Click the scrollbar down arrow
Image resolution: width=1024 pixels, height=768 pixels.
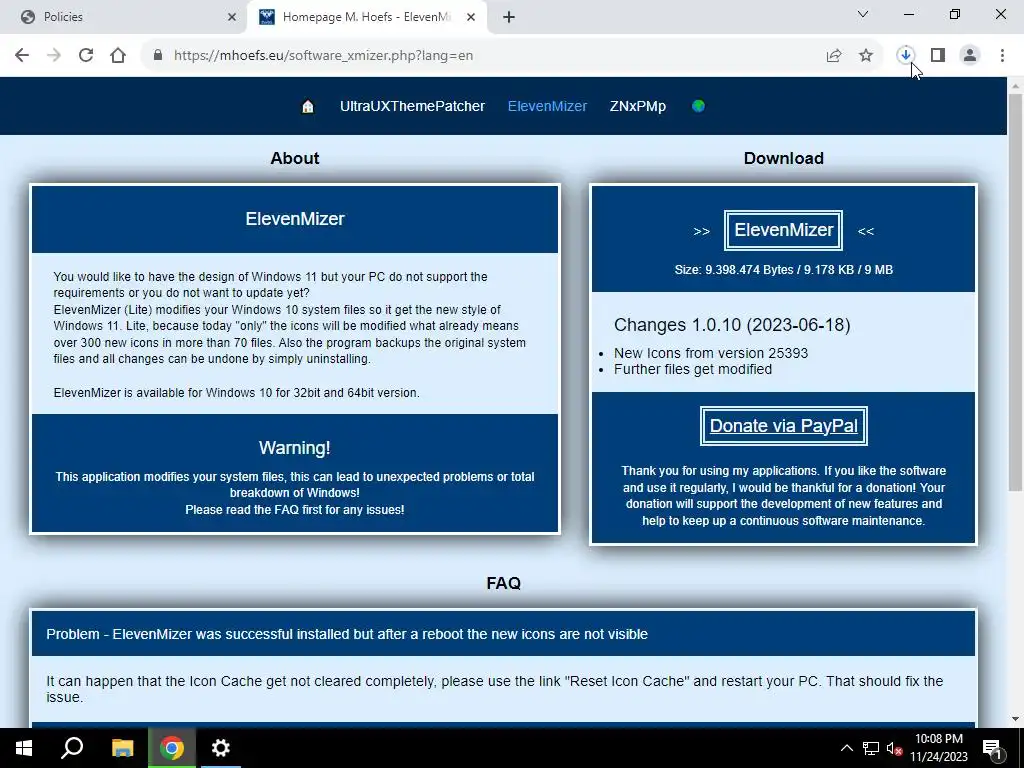tap(1015, 720)
